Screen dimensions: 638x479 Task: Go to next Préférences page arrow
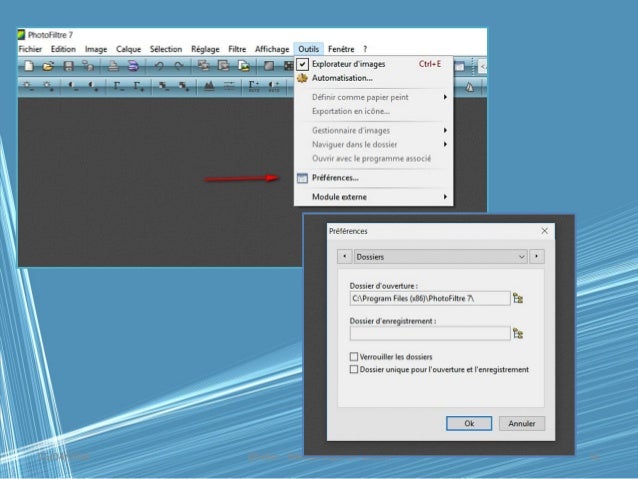[x=537, y=256]
